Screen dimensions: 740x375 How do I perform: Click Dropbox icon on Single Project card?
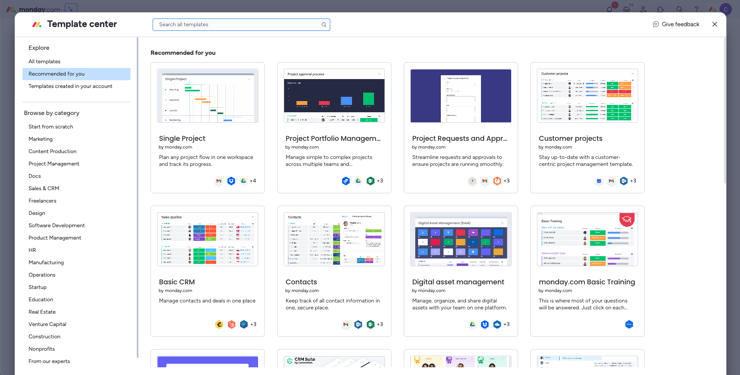[231, 181]
